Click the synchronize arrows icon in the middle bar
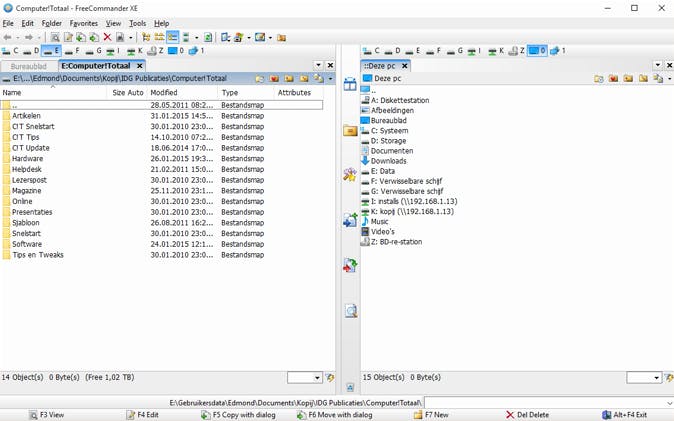Screen dimensions: 674x421 (350, 265)
